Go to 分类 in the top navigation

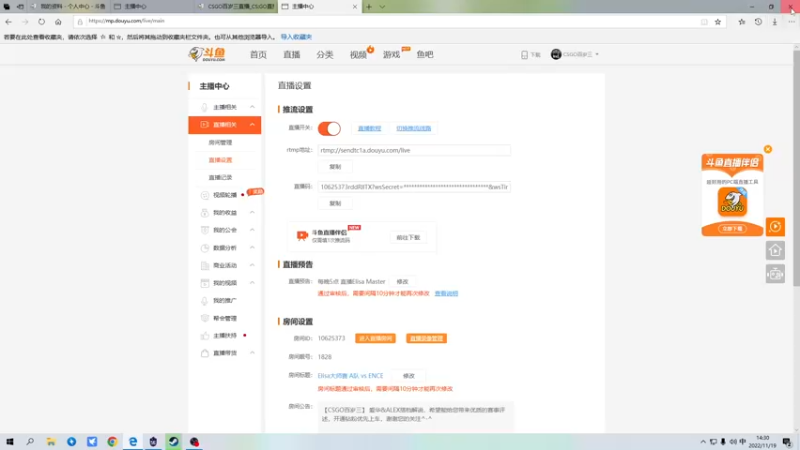pyautogui.click(x=324, y=55)
